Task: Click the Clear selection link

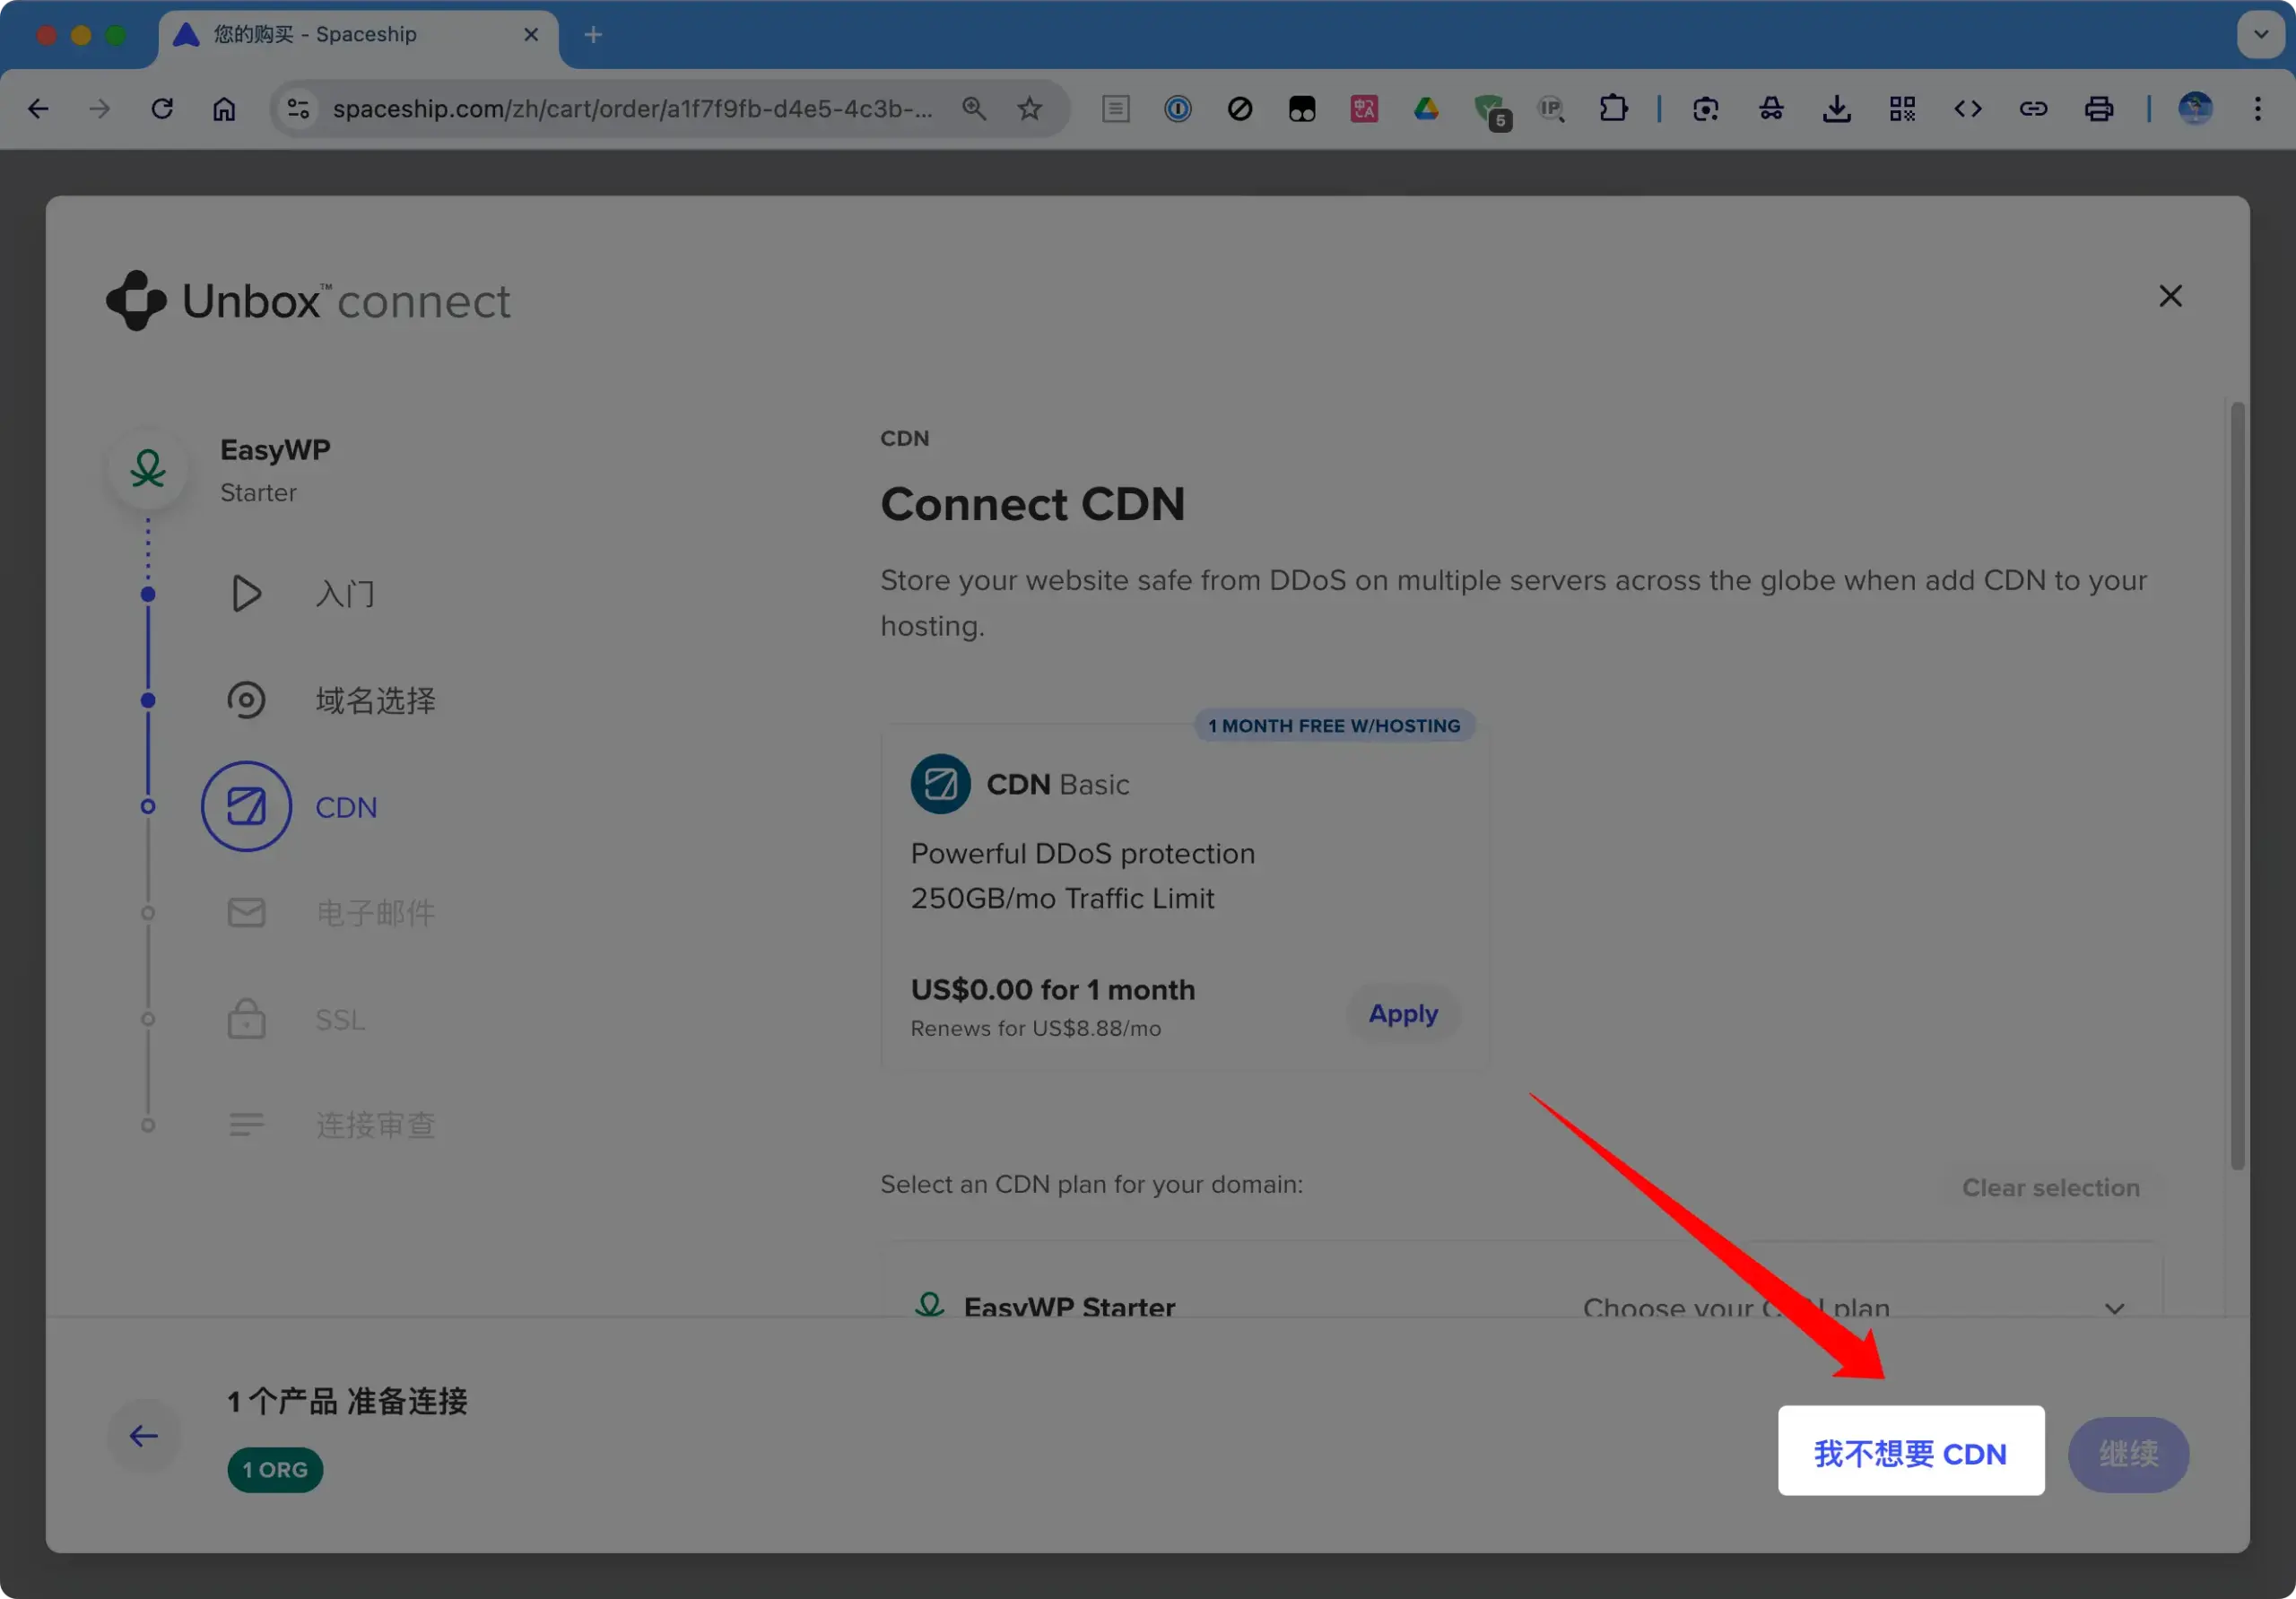Action: [2050, 1187]
